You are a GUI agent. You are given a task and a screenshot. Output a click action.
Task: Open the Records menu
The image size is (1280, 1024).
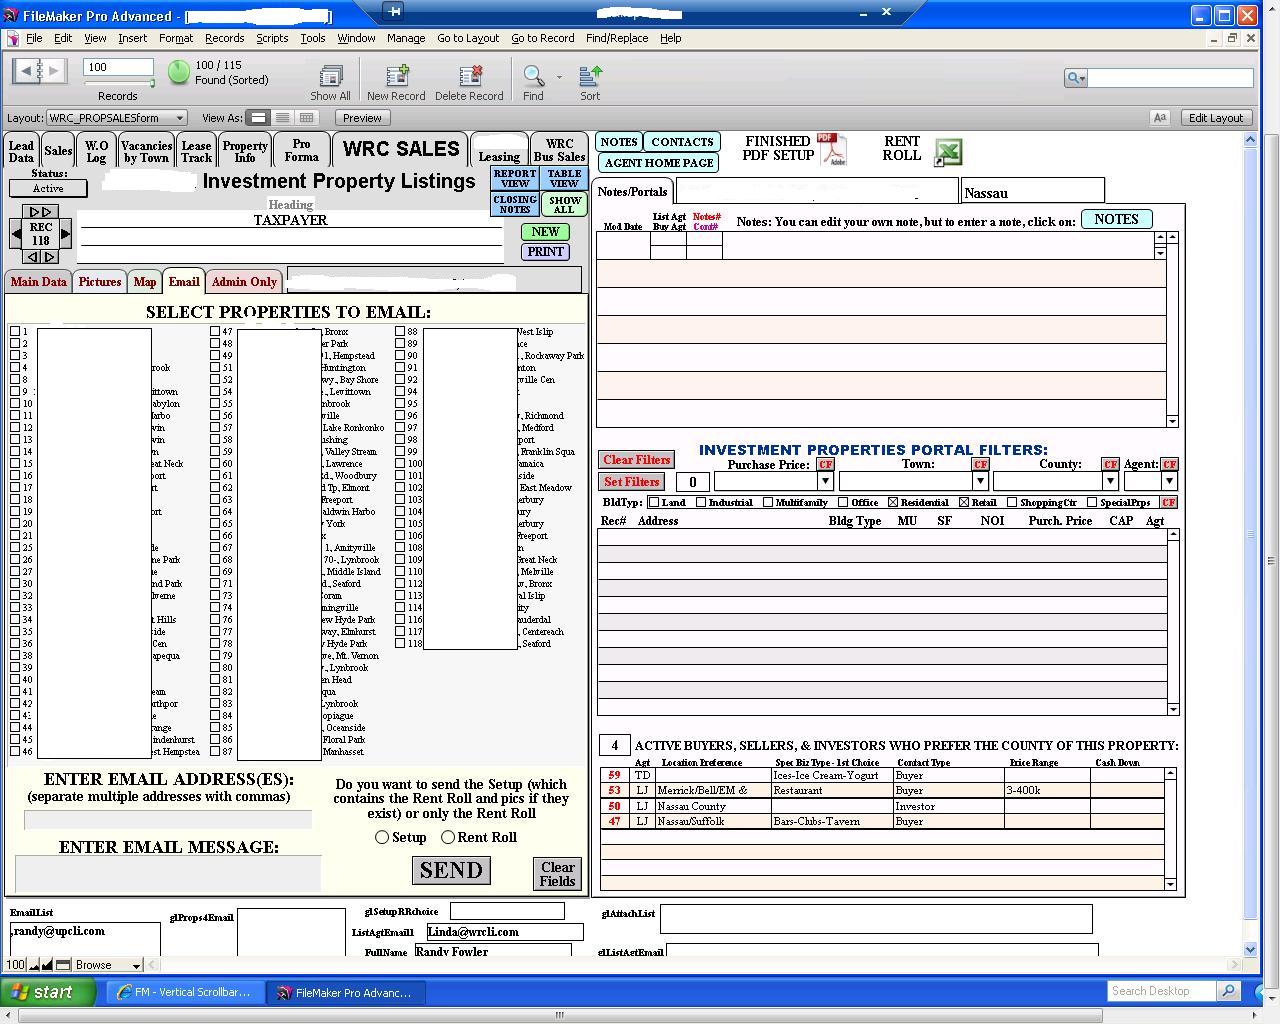pyautogui.click(x=224, y=38)
